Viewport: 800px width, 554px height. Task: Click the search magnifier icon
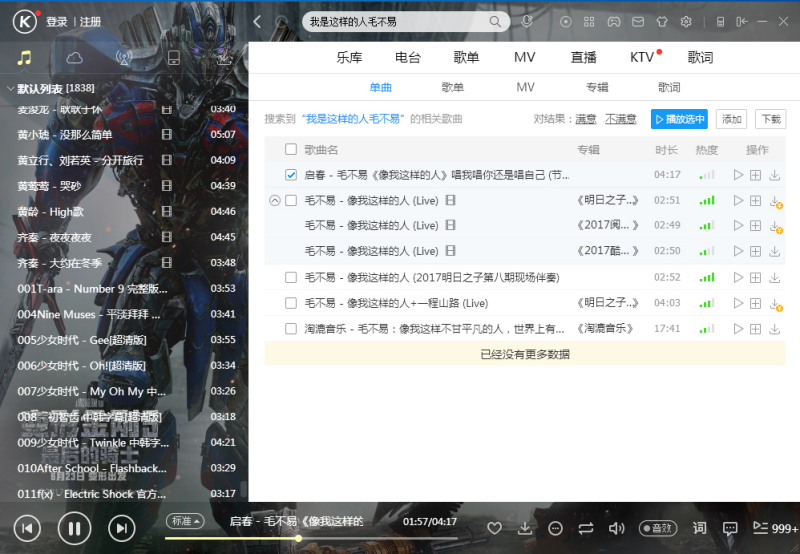(495, 21)
